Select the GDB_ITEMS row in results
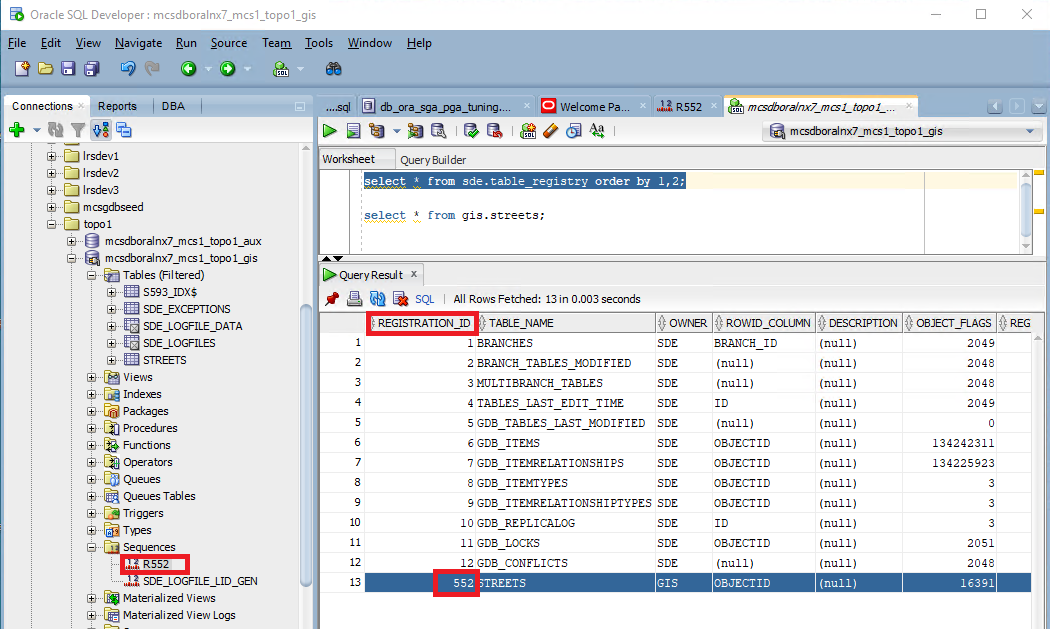 (508, 444)
